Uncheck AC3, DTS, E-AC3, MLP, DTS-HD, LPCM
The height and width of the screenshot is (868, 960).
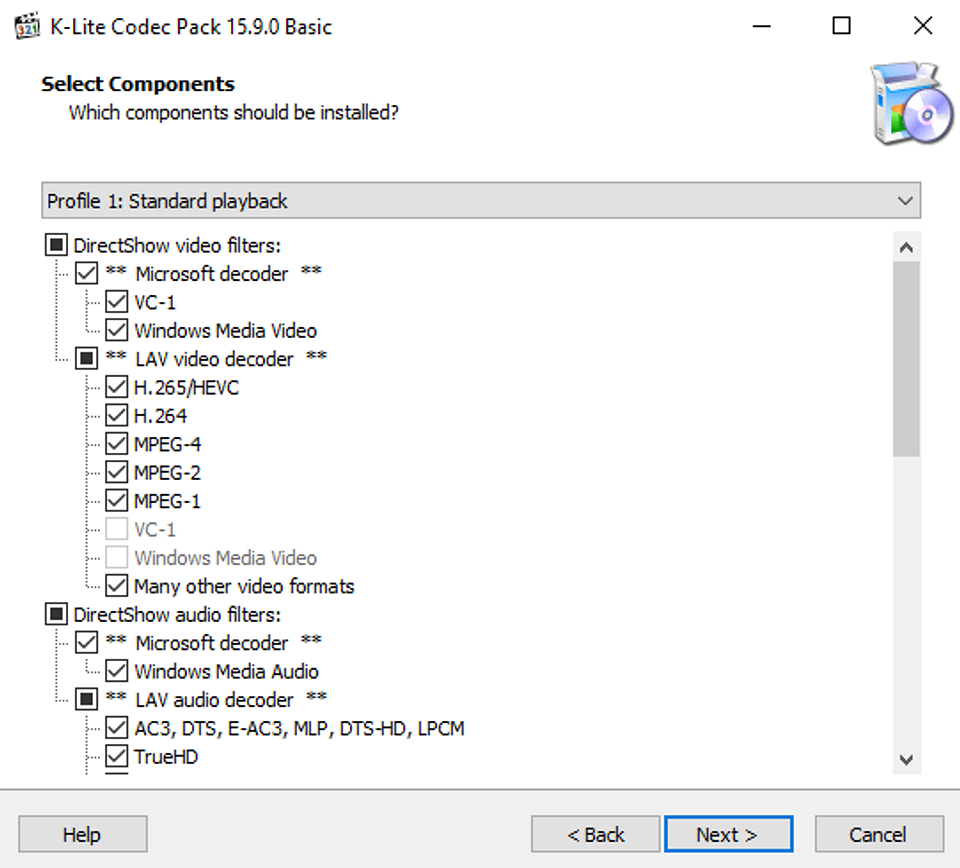116,728
